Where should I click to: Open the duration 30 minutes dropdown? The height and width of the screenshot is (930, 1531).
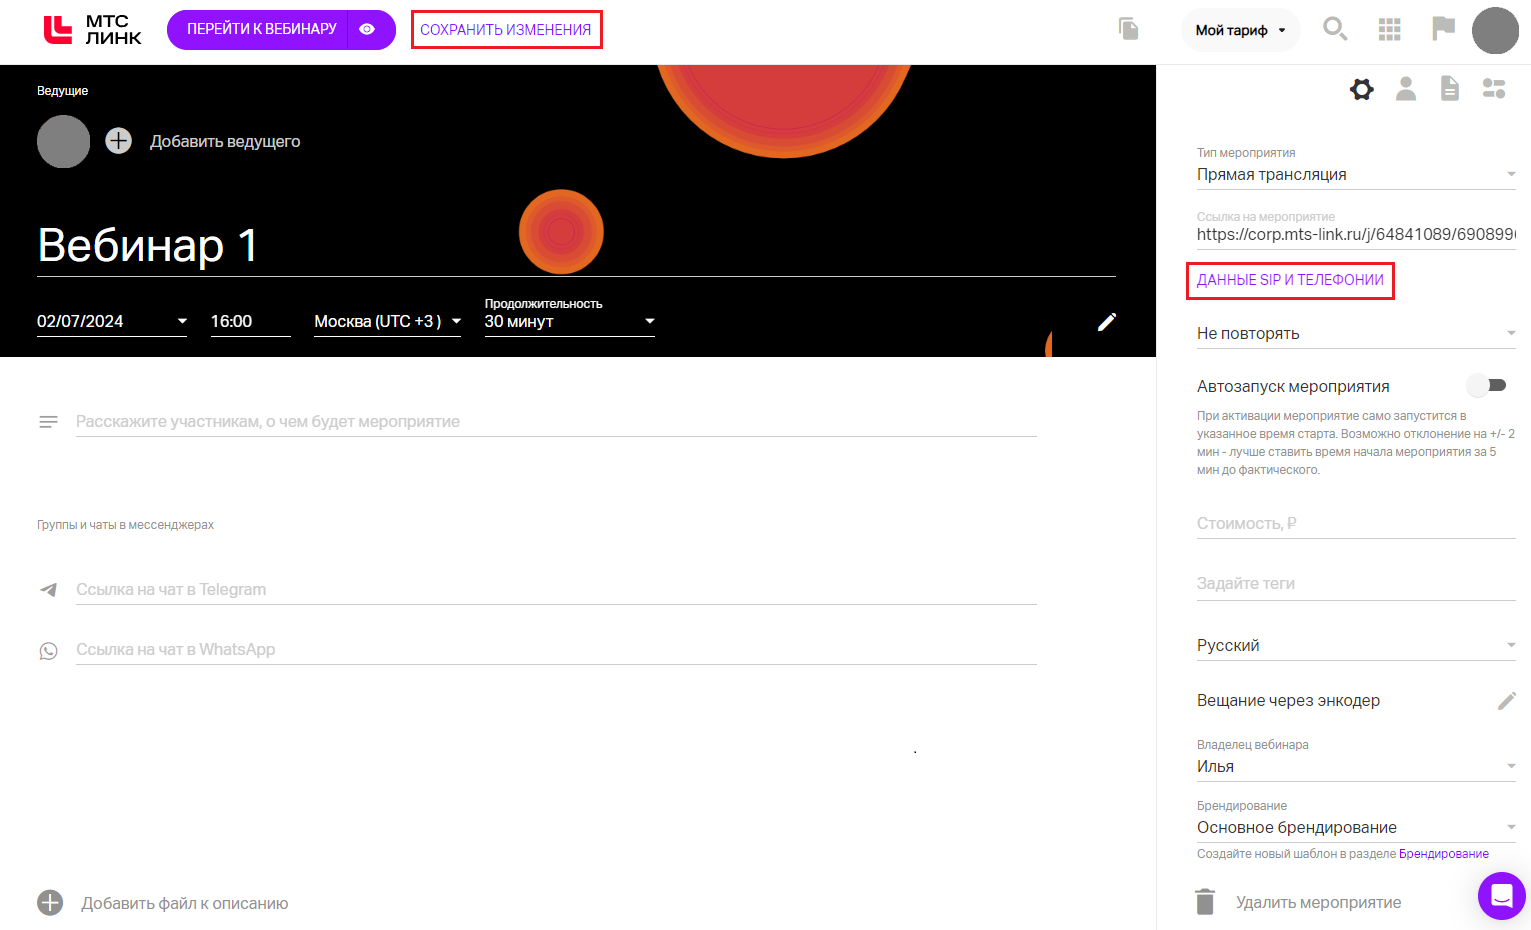(569, 322)
